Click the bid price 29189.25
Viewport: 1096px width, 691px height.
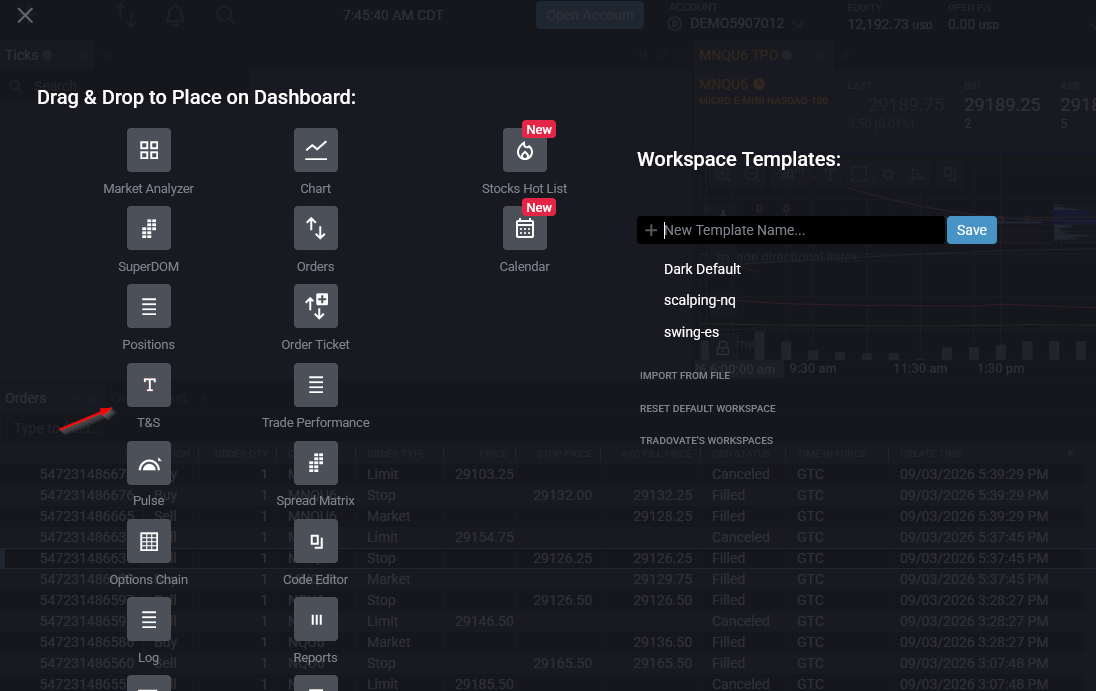click(1002, 105)
